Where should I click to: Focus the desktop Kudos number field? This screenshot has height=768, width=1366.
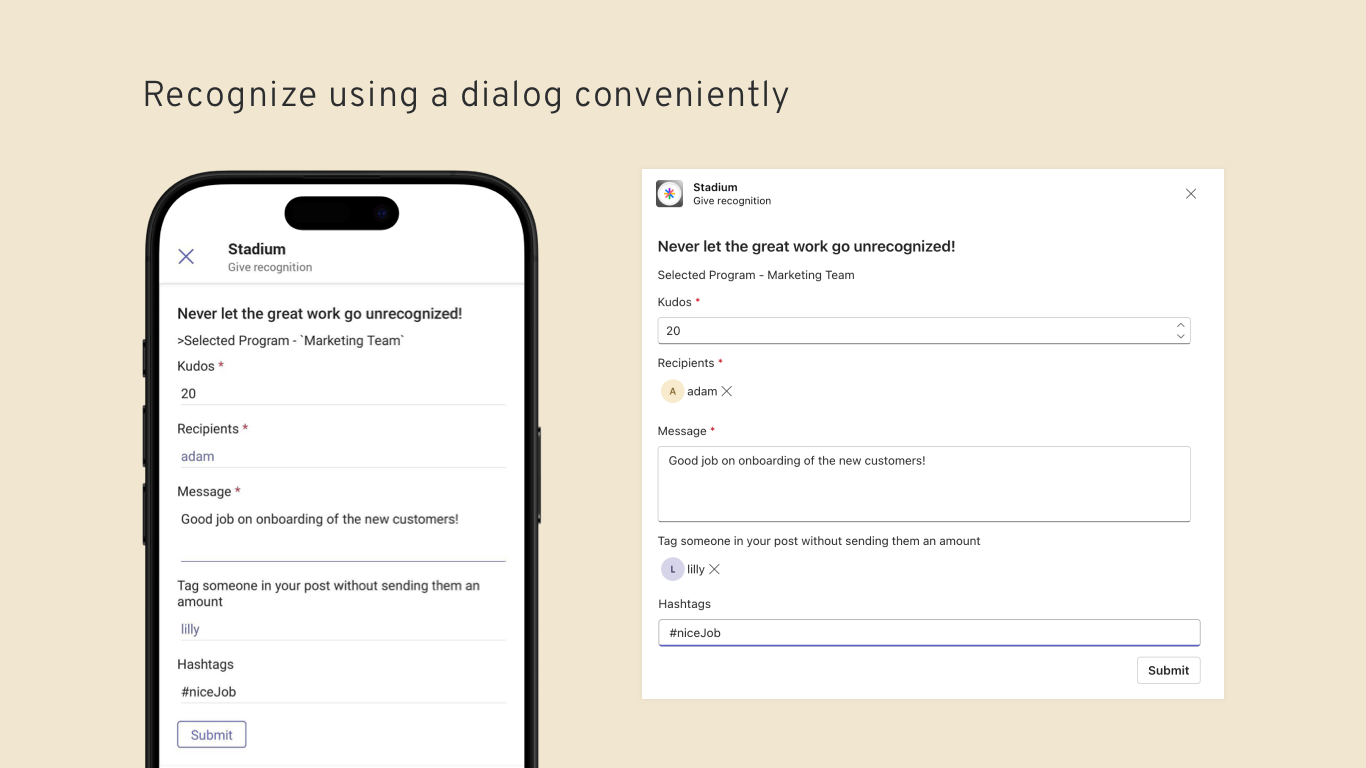coord(910,331)
